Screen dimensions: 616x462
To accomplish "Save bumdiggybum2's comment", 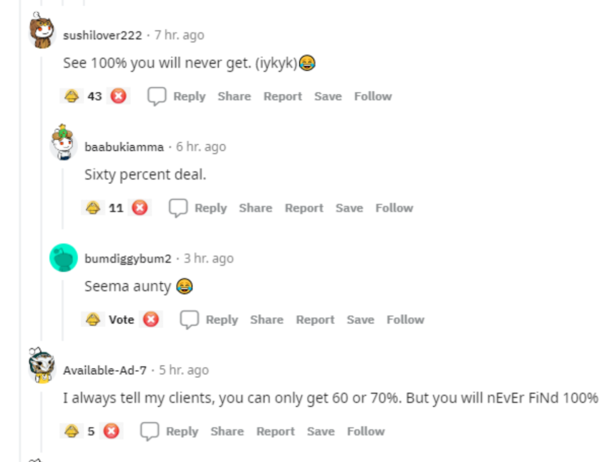I will point(360,320).
